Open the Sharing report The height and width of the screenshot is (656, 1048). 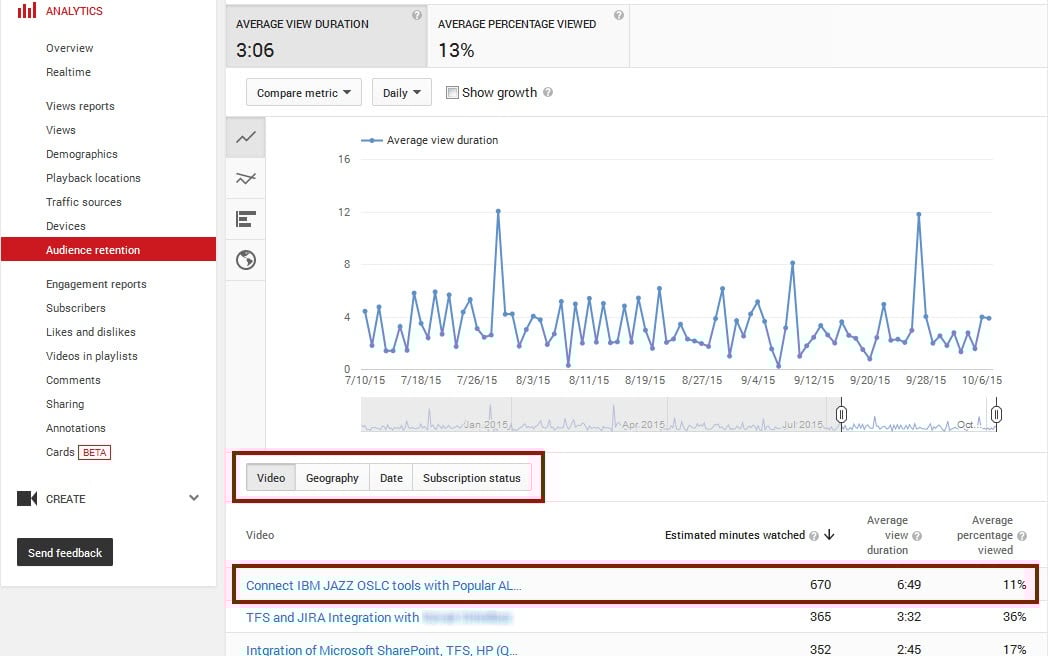pyautogui.click(x=65, y=405)
